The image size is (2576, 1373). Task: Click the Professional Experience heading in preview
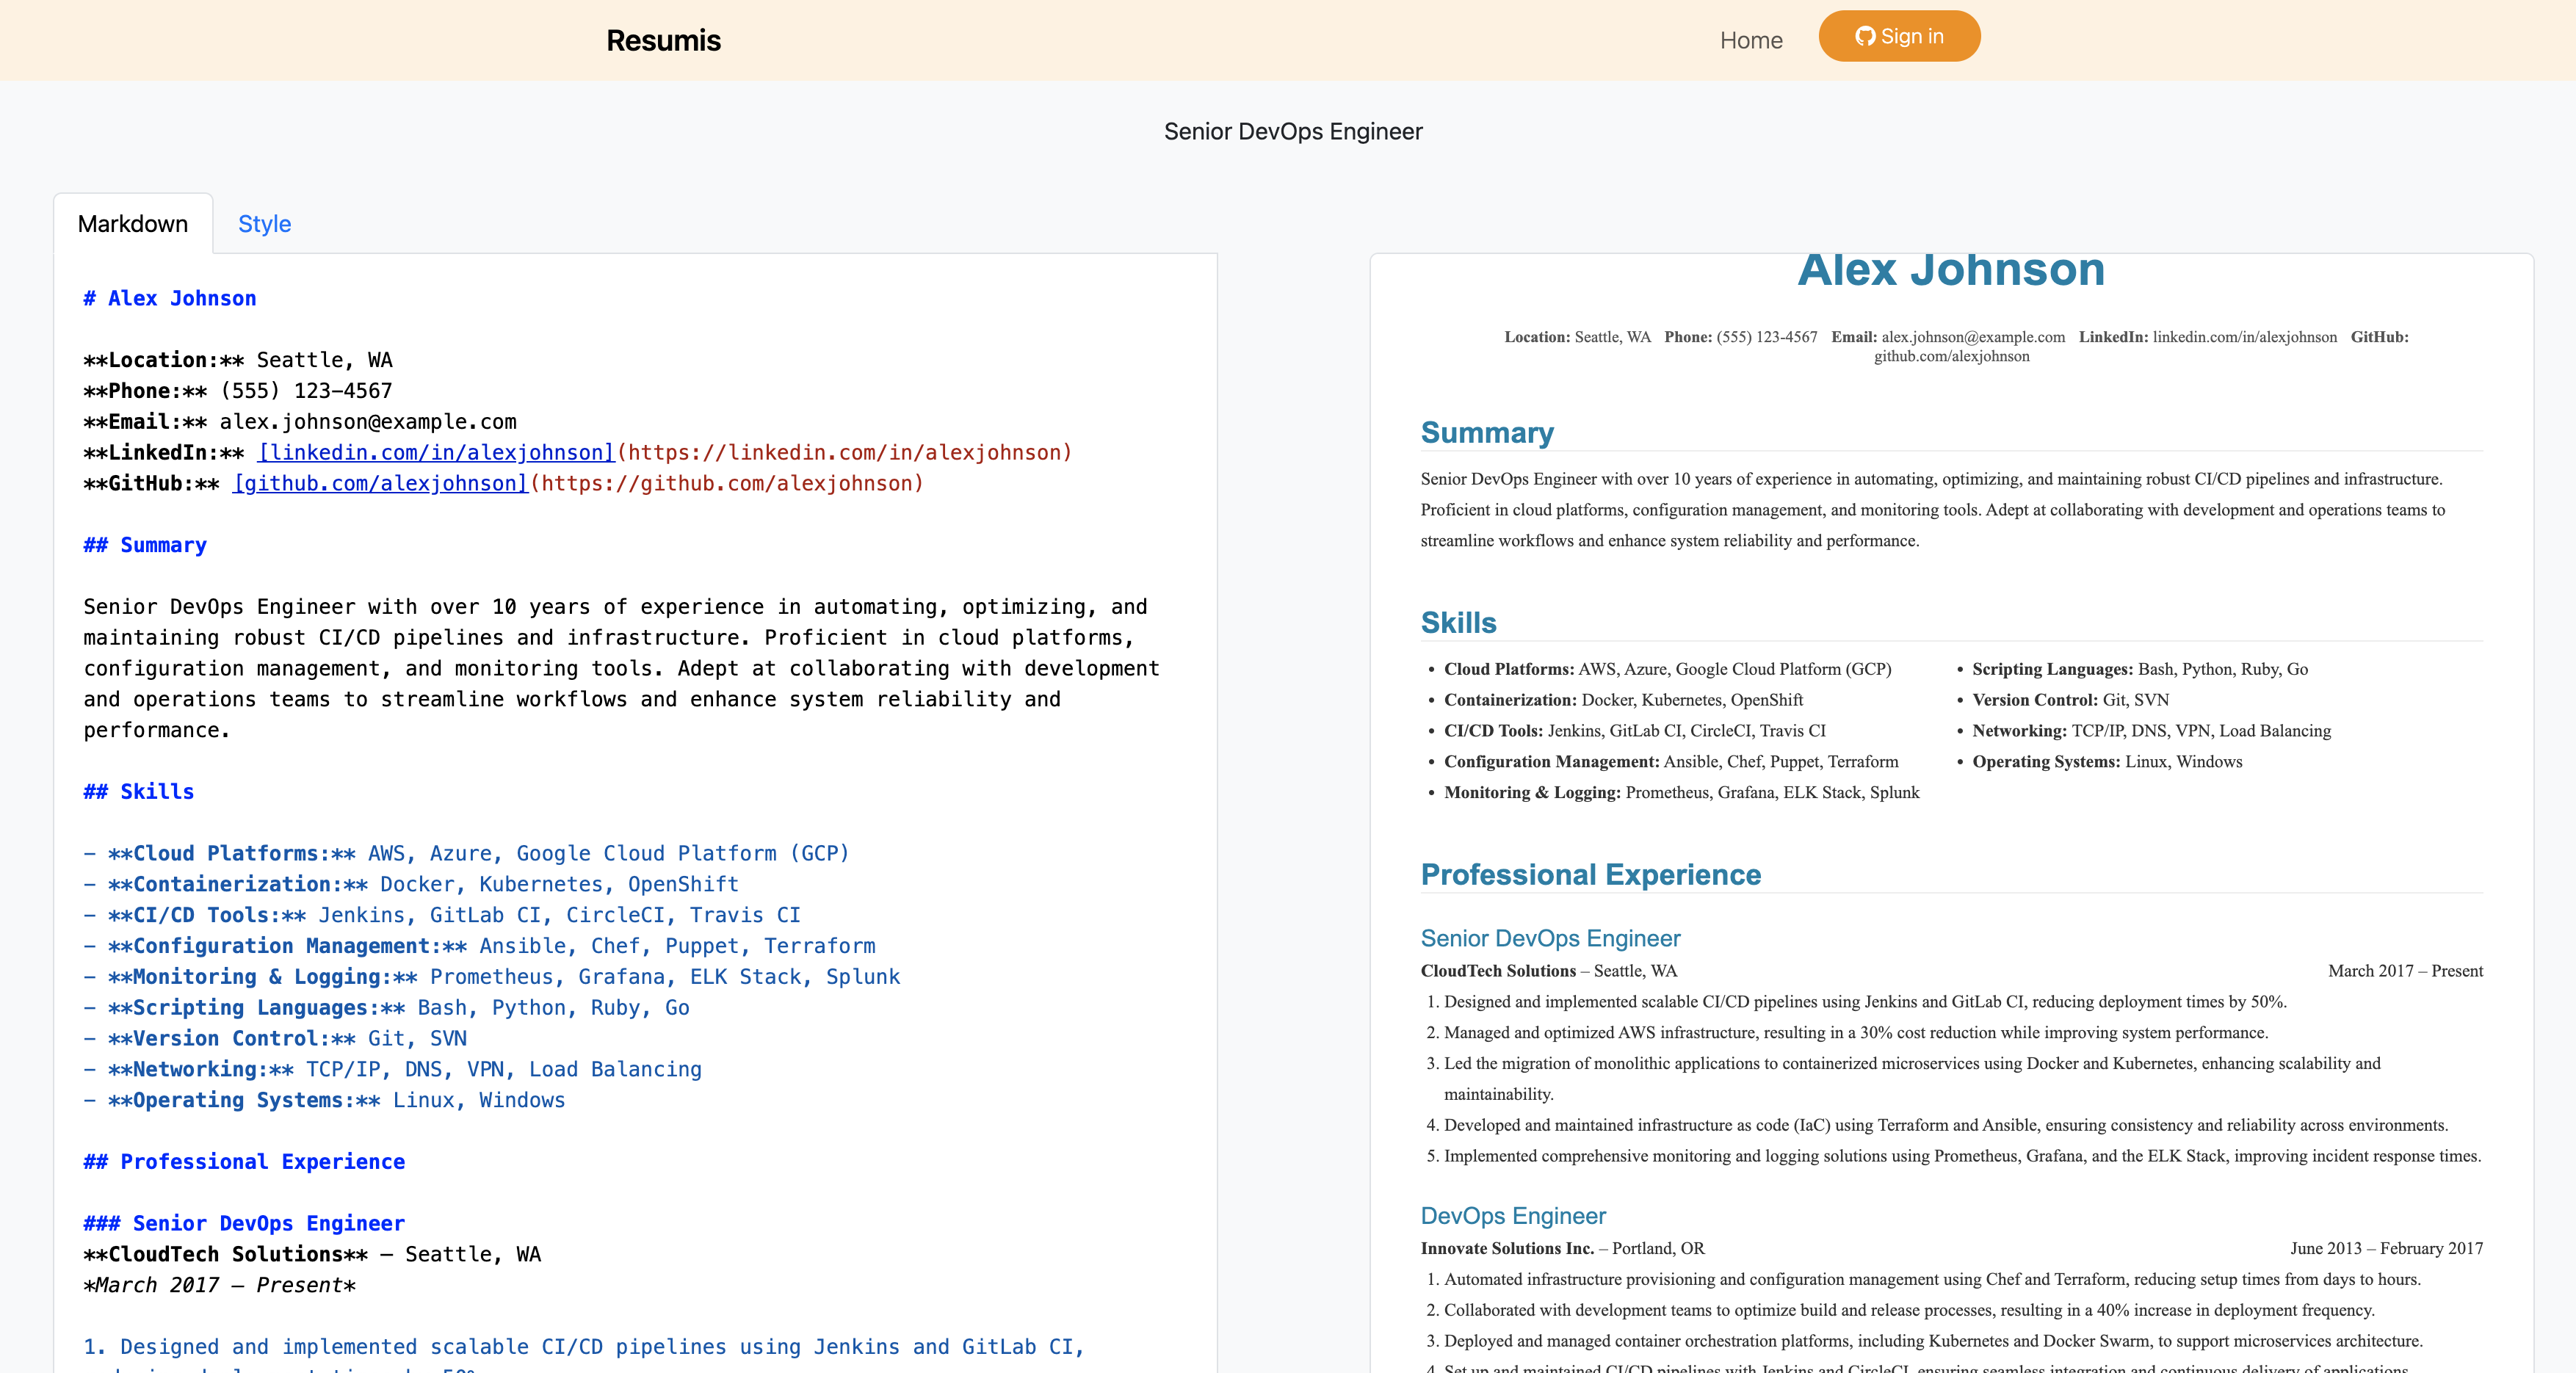(1590, 874)
